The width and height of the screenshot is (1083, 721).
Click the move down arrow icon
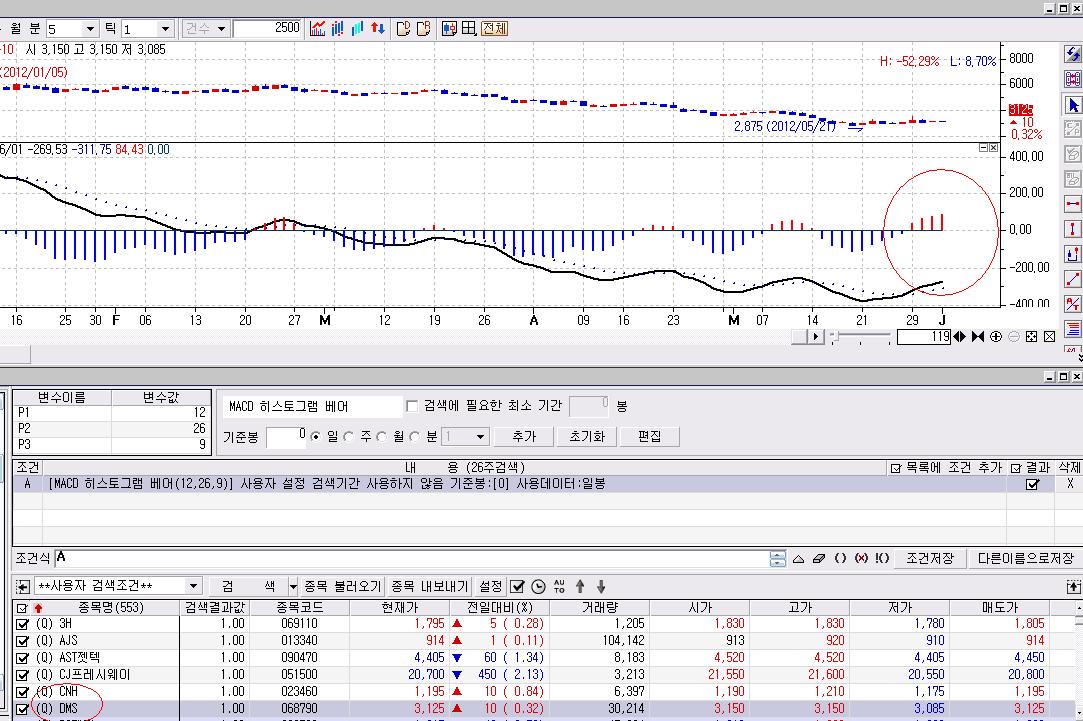click(x=601, y=587)
